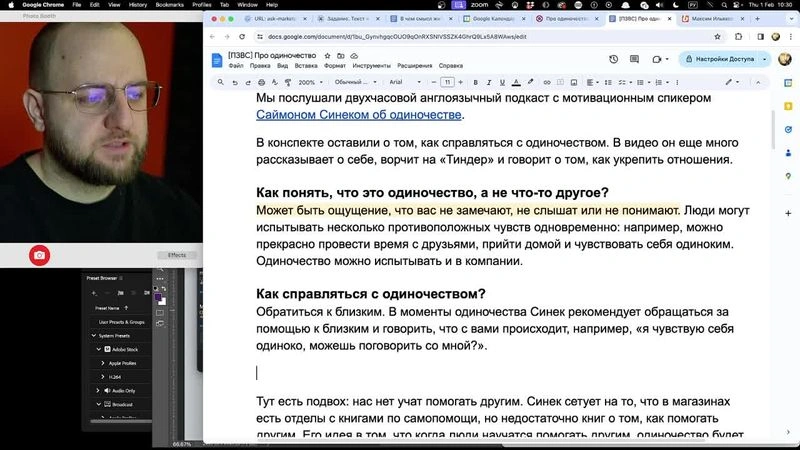800x450 pixels.
Task: View the cloud save status
Action: (x=354, y=56)
